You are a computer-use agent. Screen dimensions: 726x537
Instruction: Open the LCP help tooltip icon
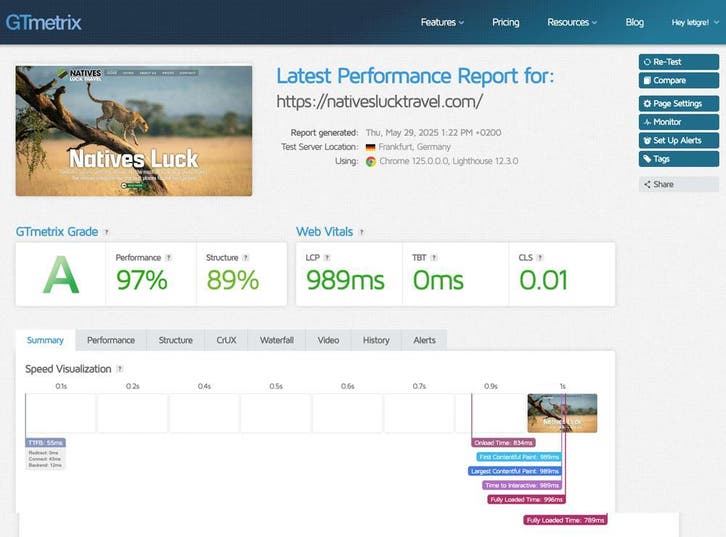[x=328, y=257]
